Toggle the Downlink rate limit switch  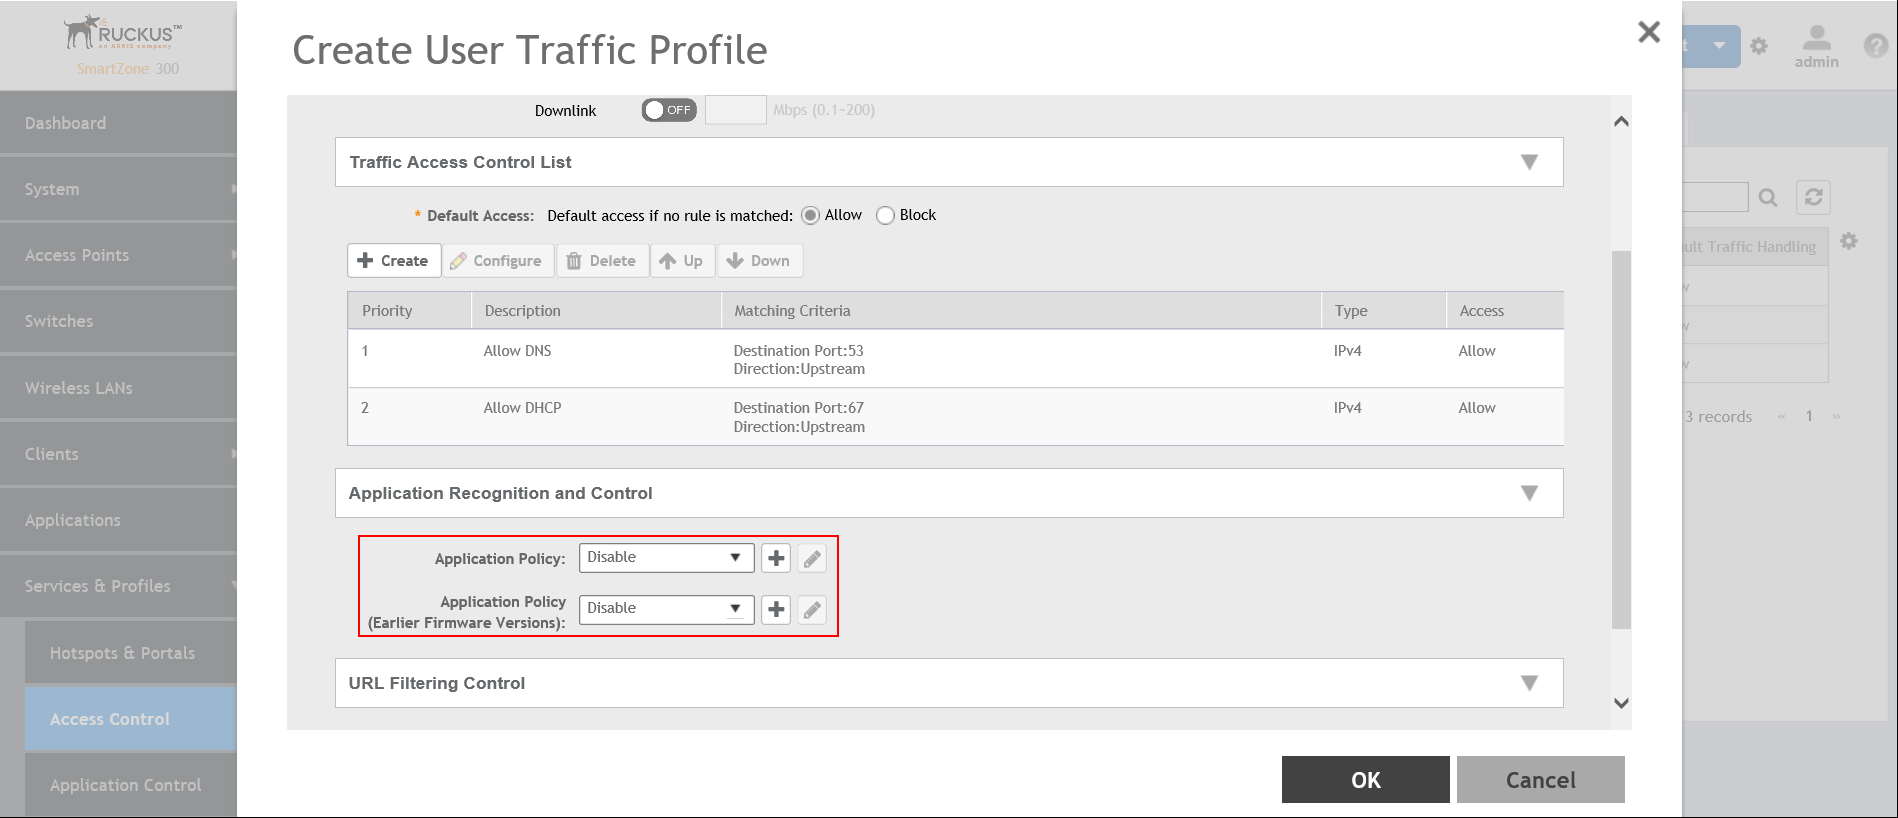669,110
